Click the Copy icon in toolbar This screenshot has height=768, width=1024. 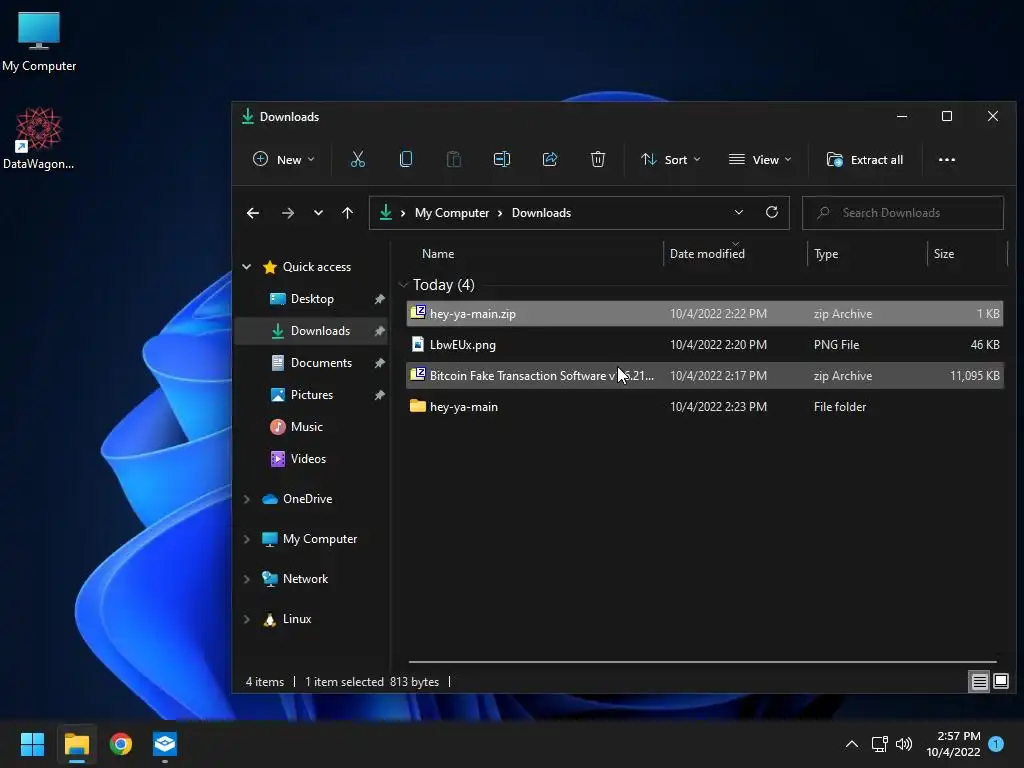(x=406, y=159)
